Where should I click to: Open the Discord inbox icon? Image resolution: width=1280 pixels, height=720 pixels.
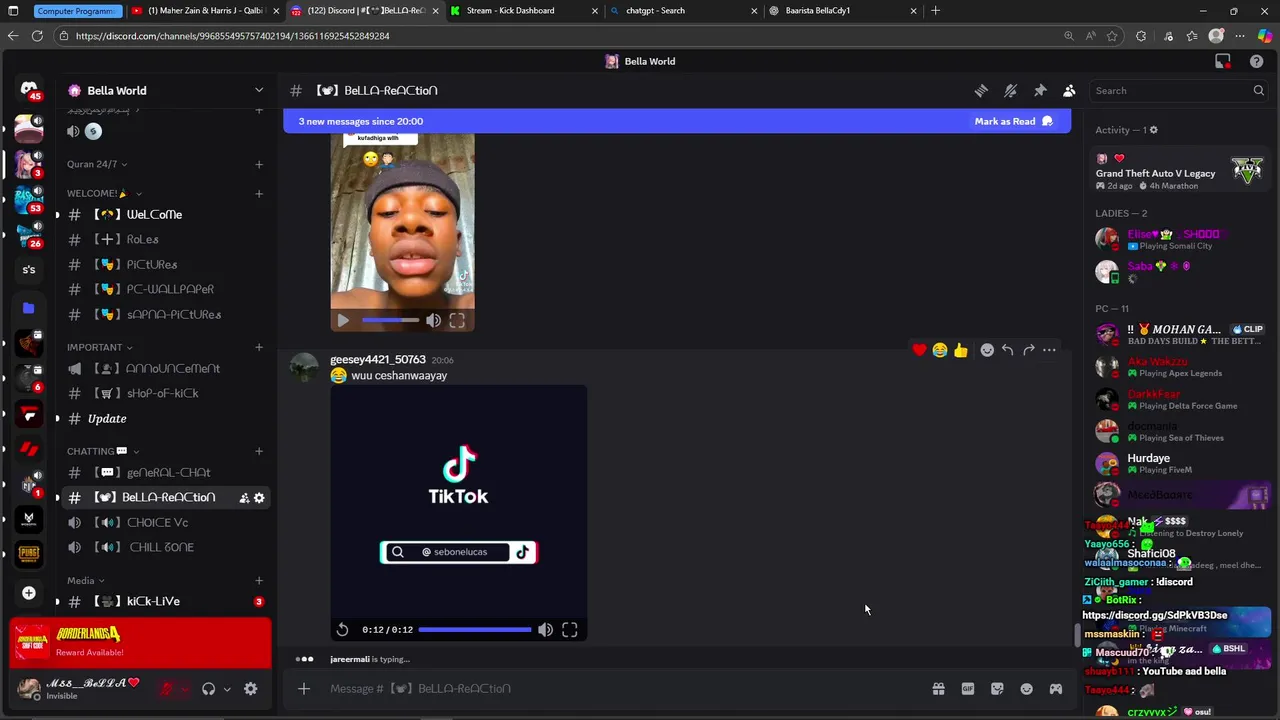point(1222,61)
